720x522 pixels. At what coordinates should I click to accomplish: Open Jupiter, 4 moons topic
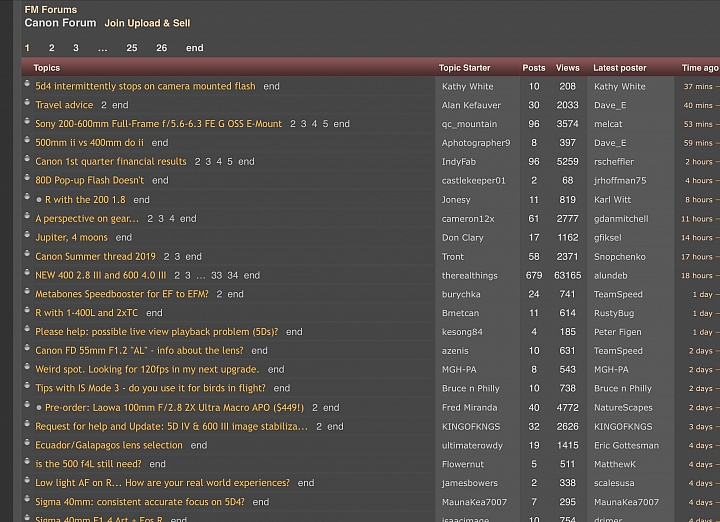point(71,237)
